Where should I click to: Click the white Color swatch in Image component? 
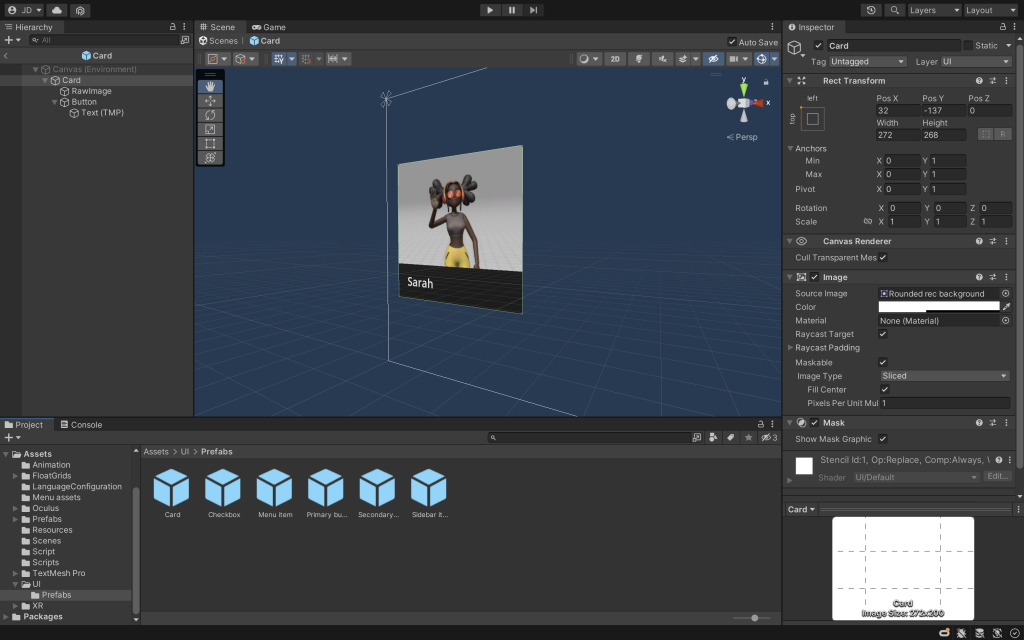938,307
